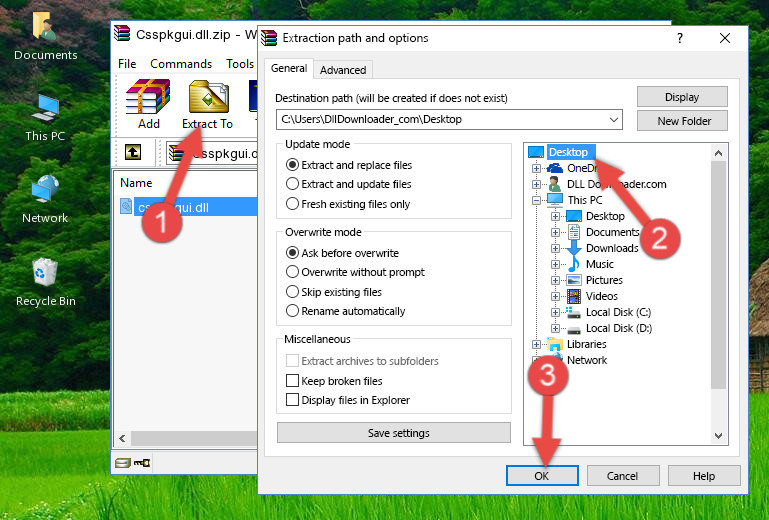
Task: Collapse the This PC tree node
Action: pos(536,200)
